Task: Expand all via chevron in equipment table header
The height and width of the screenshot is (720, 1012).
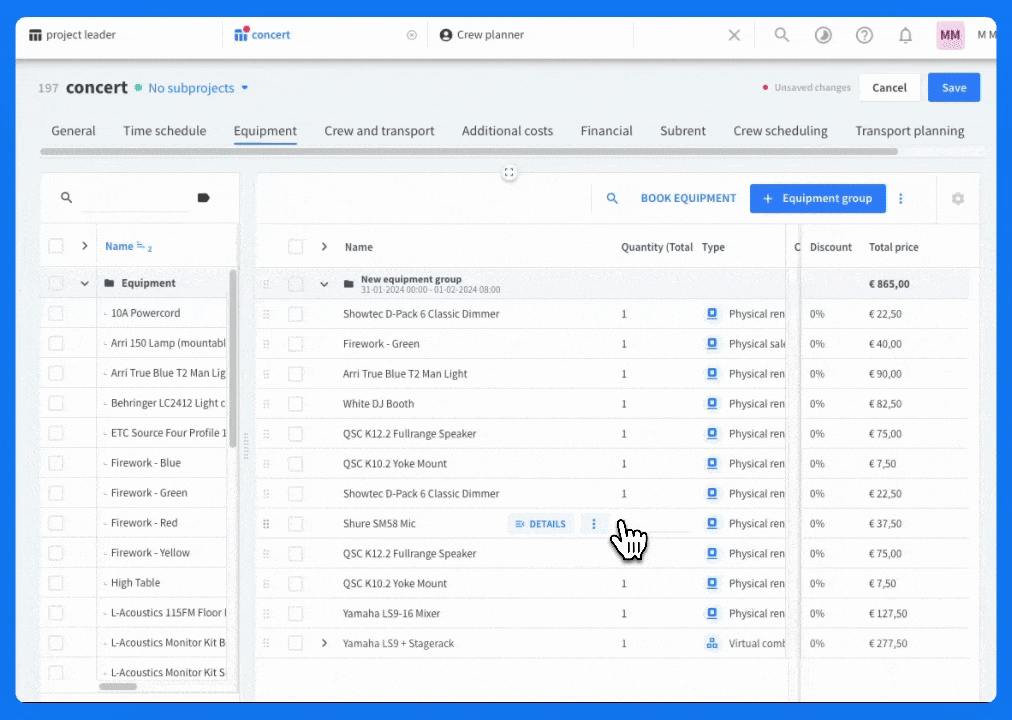Action: 324,246
